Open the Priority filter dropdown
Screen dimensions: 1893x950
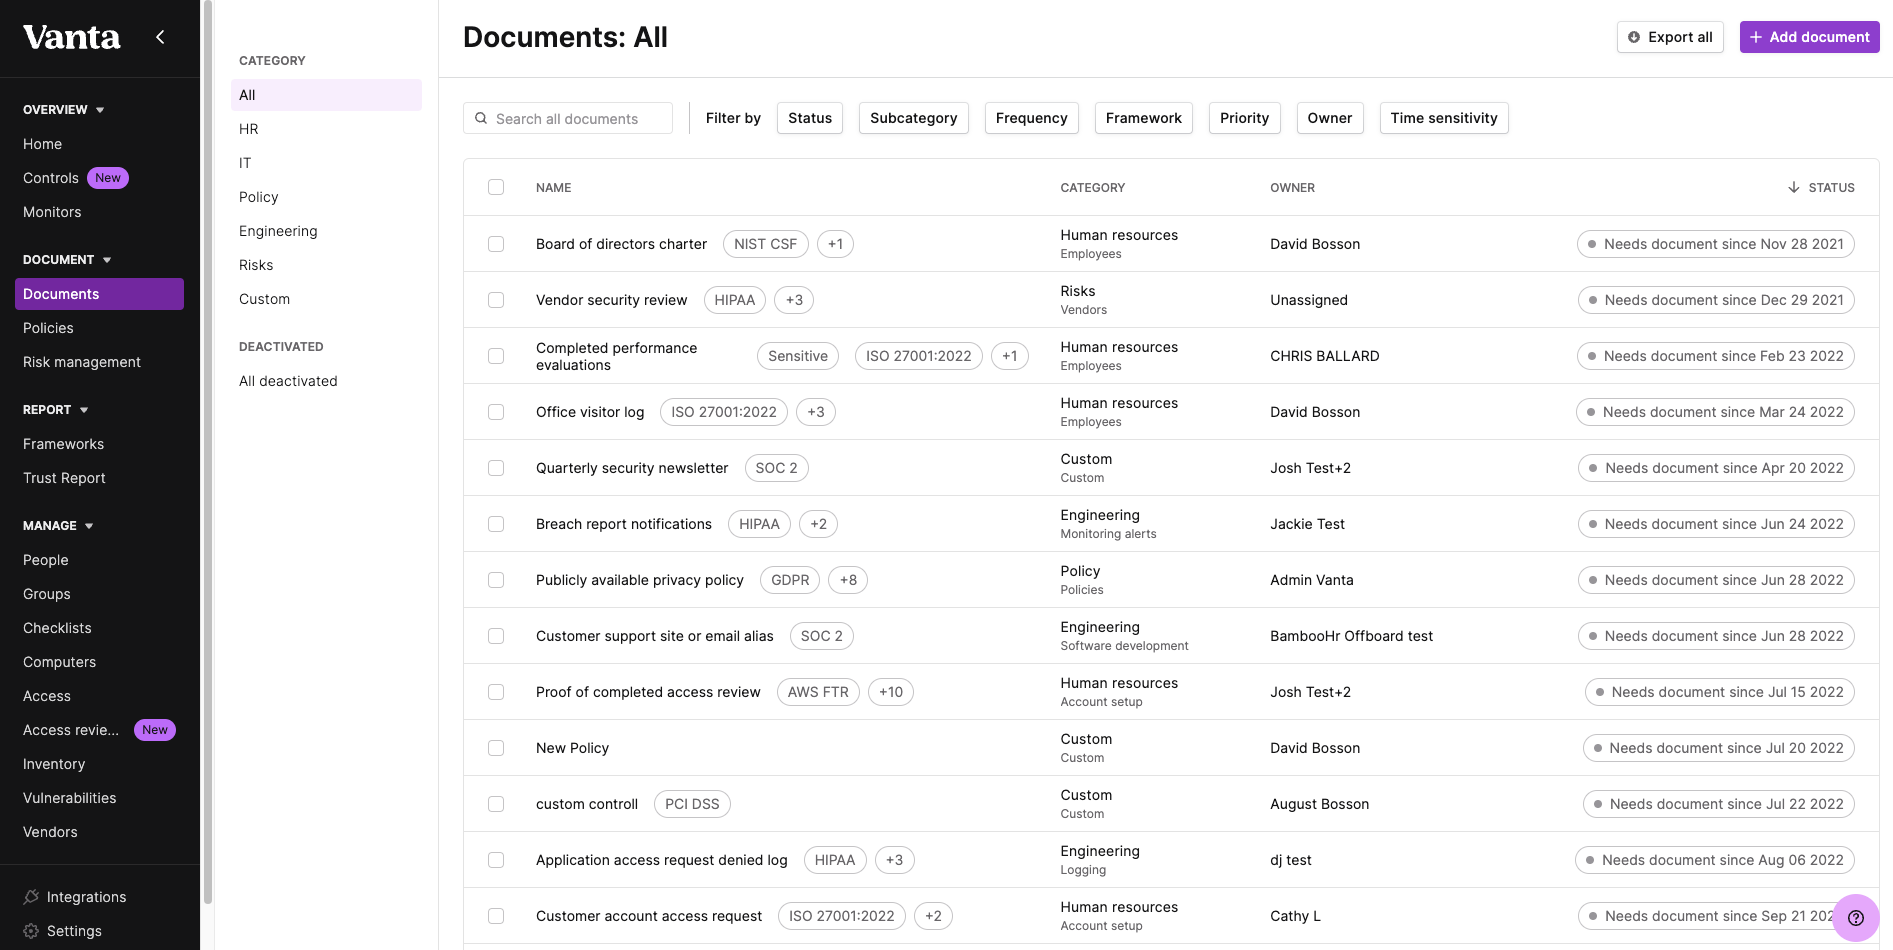coord(1244,118)
